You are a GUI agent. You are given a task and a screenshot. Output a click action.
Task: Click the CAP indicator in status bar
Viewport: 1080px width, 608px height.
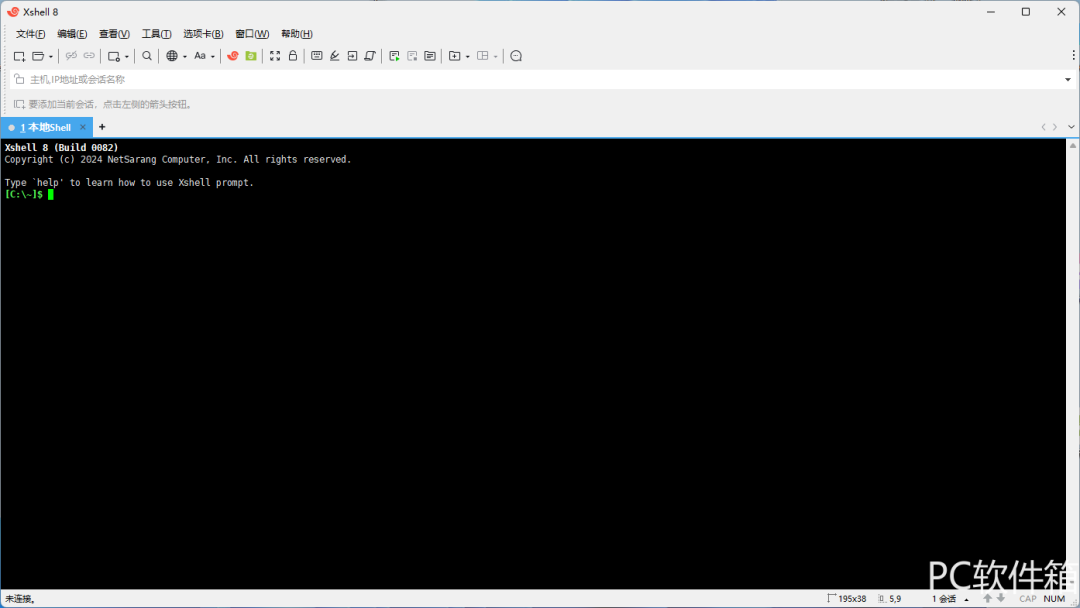1028,598
